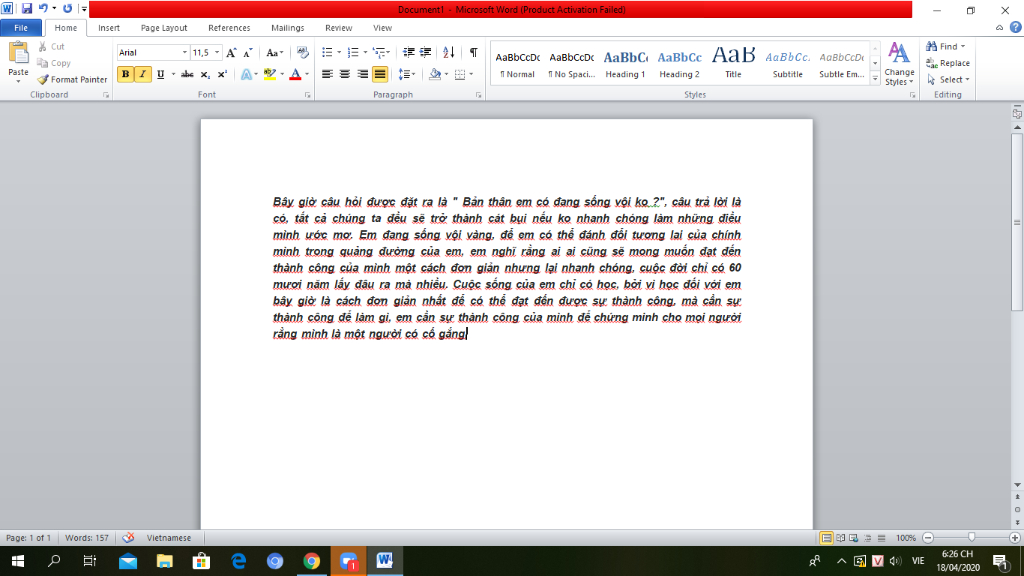Activate the Format Painter brush
The image size is (1024, 576).
pyautogui.click(x=43, y=80)
